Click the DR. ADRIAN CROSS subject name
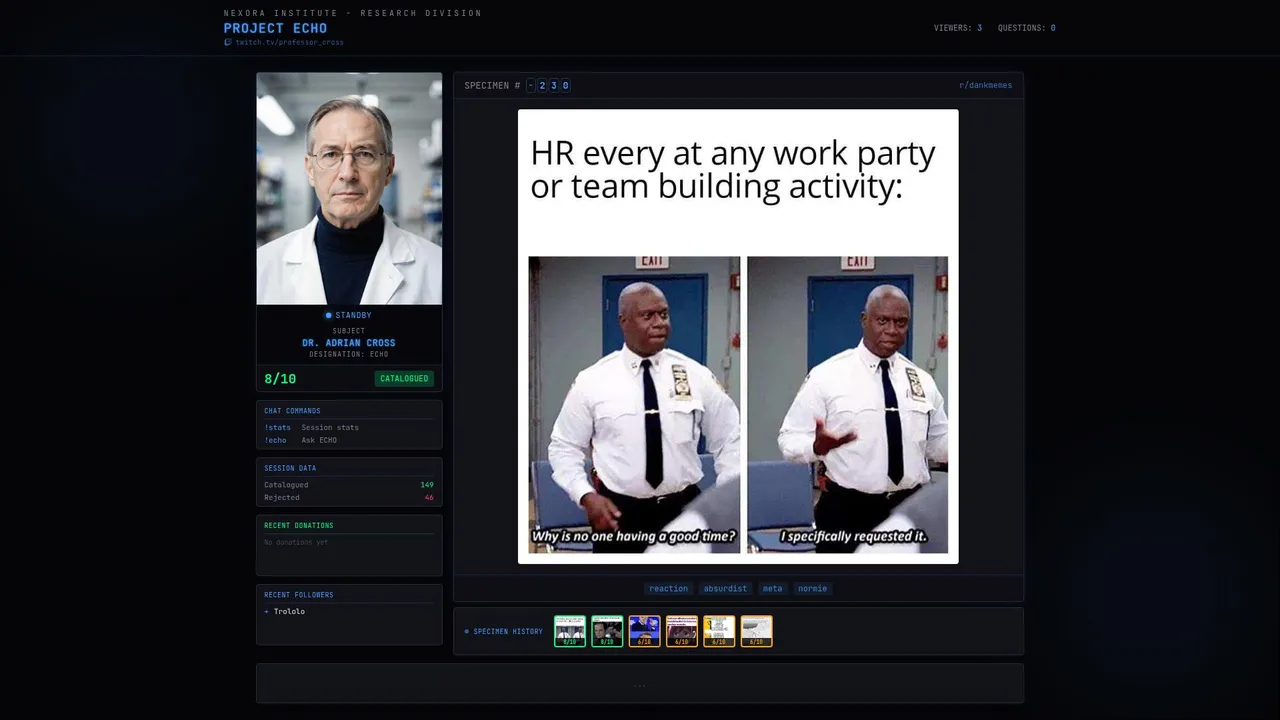 click(x=349, y=343)
